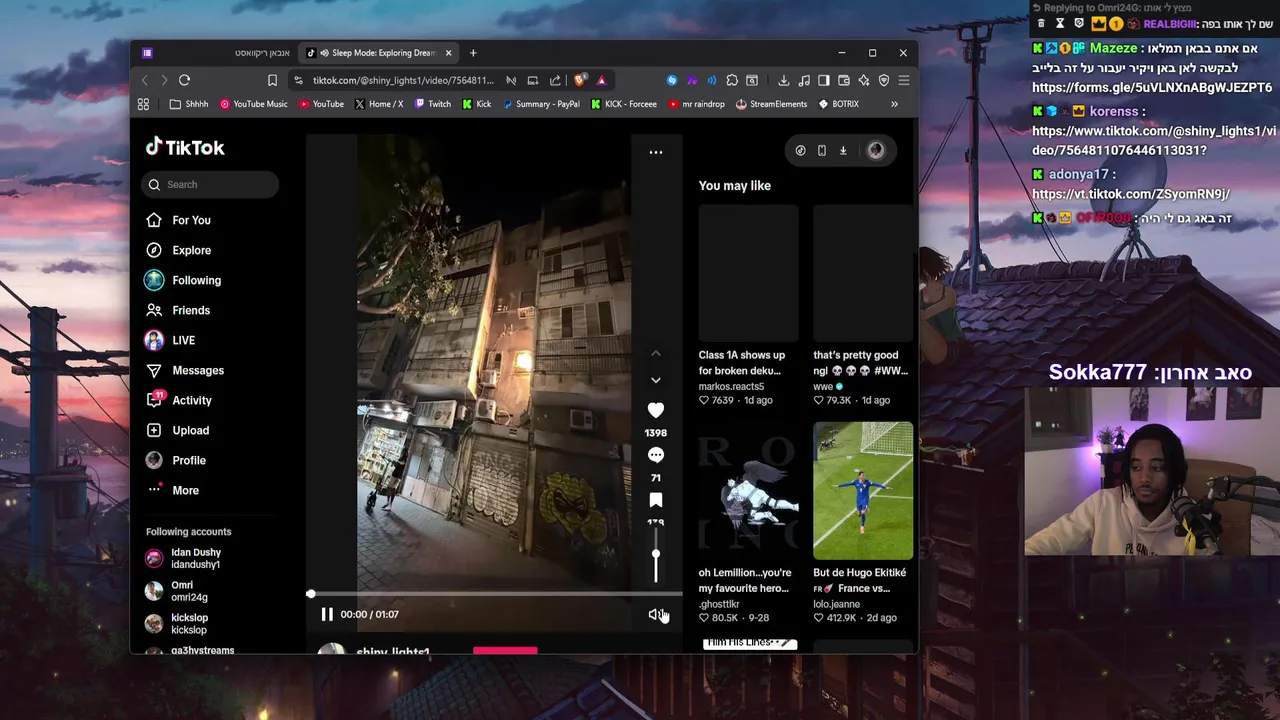Reload the page in the browser

tap(184, 80)
